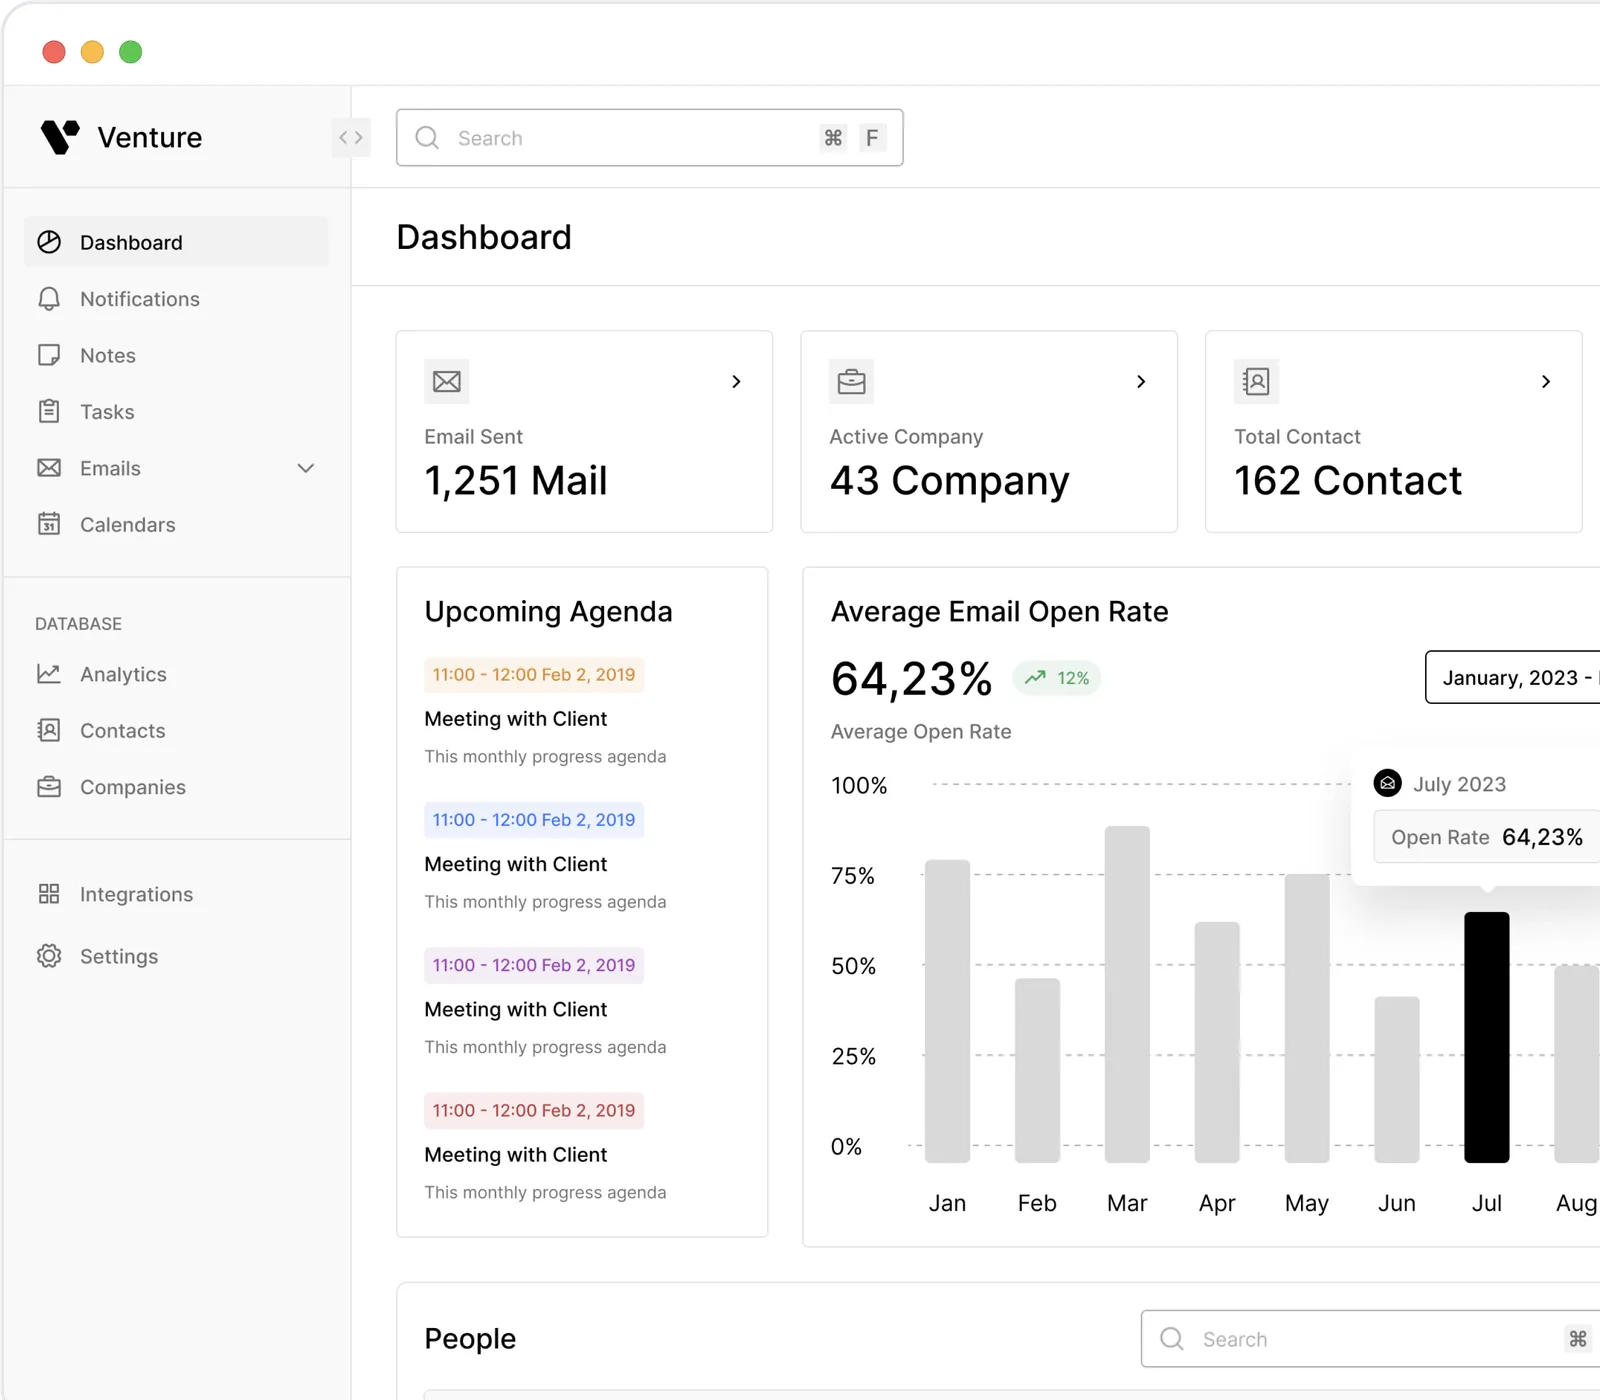Image resolution: width=1600 pixels, height=1400 pixels.
Task: Click the Dashboard pie chart icon
Action: point(49,242)
